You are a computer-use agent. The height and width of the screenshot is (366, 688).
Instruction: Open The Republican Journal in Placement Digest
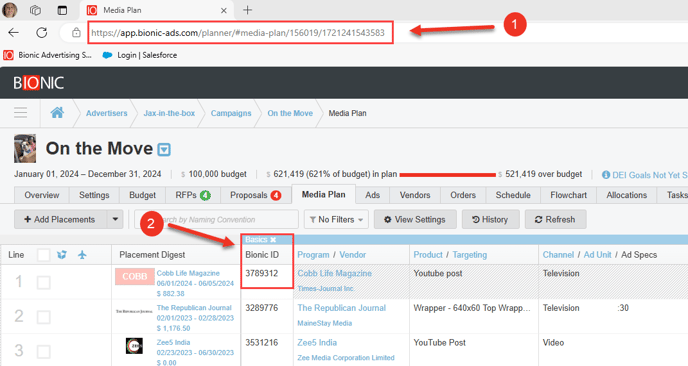click(x=194, y=308)
